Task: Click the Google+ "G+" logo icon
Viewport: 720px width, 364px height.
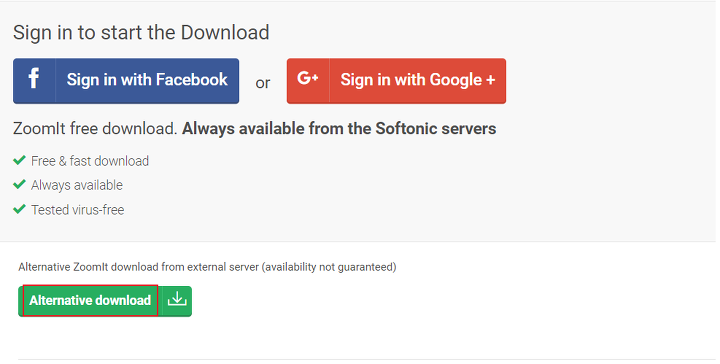Action: pos(308,78)
